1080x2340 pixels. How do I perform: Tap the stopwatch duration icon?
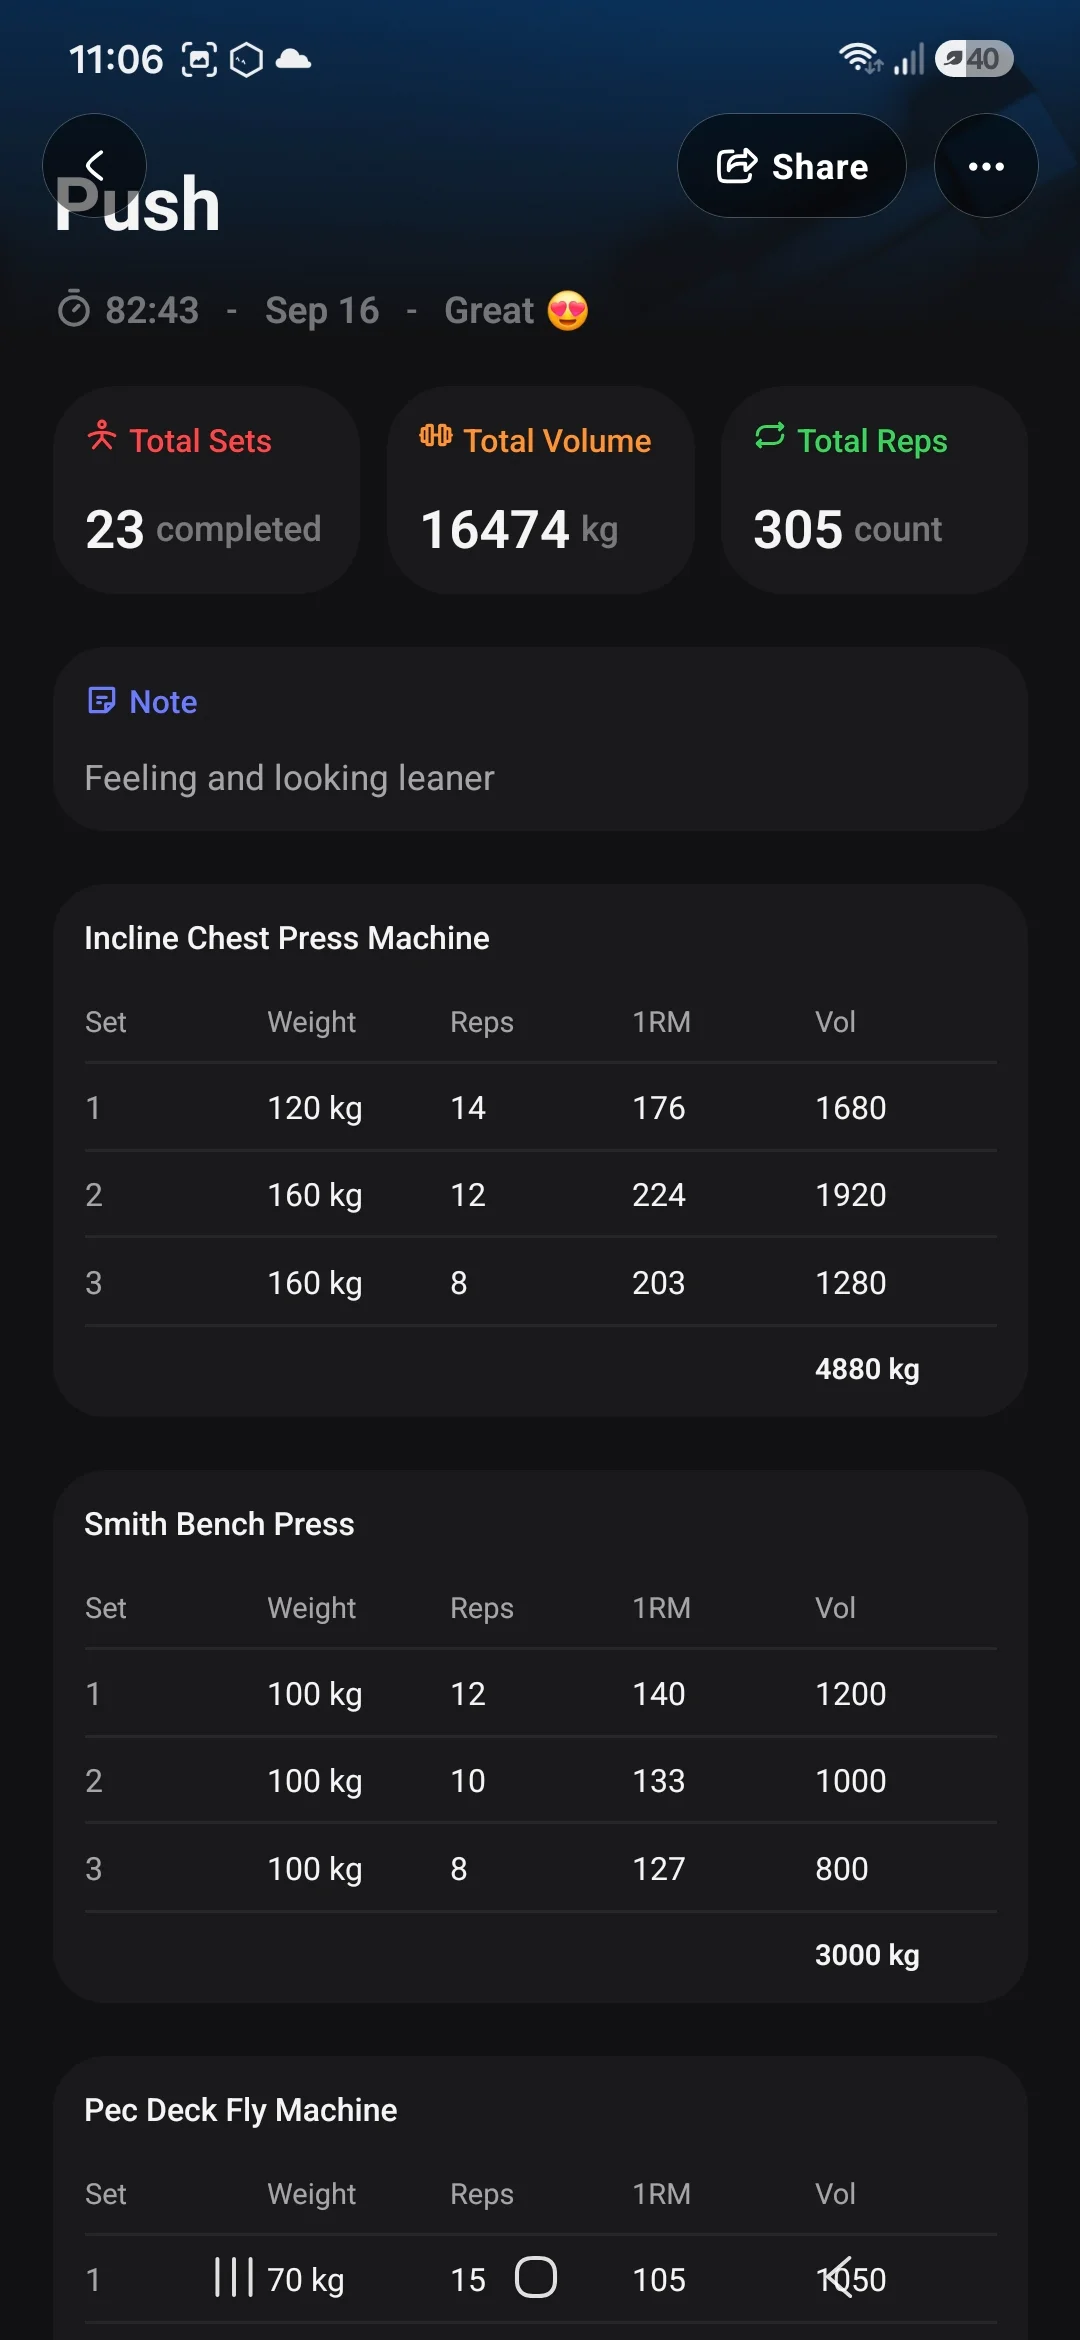pyautogui.click(x=74, y=310)
